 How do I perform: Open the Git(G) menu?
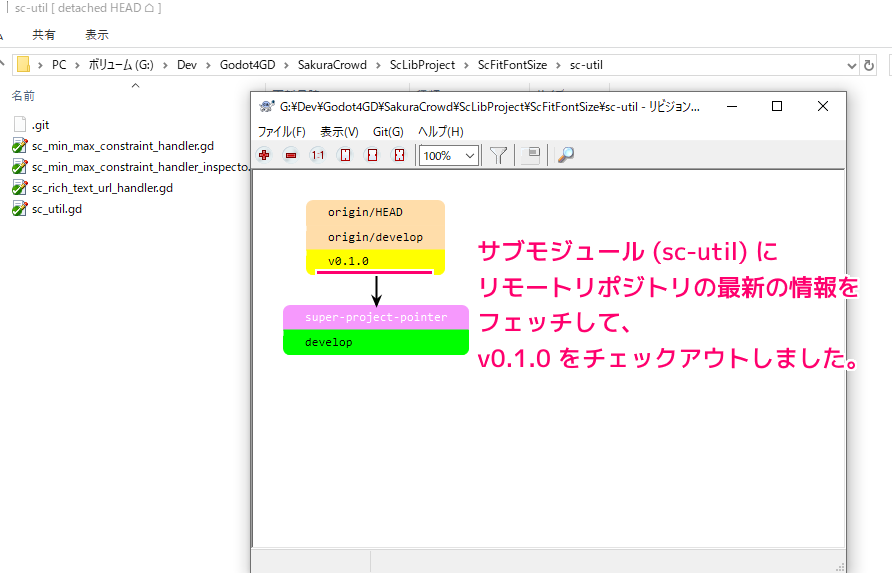(x=388, y=131)
